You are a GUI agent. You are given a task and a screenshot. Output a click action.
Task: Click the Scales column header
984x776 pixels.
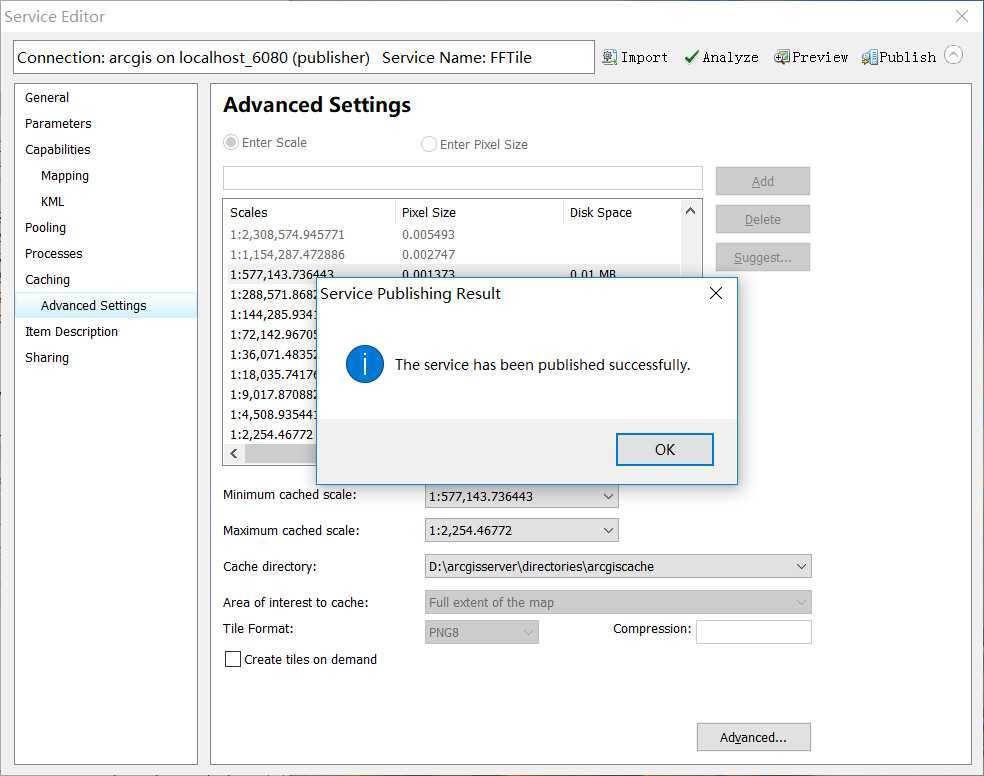309,213
